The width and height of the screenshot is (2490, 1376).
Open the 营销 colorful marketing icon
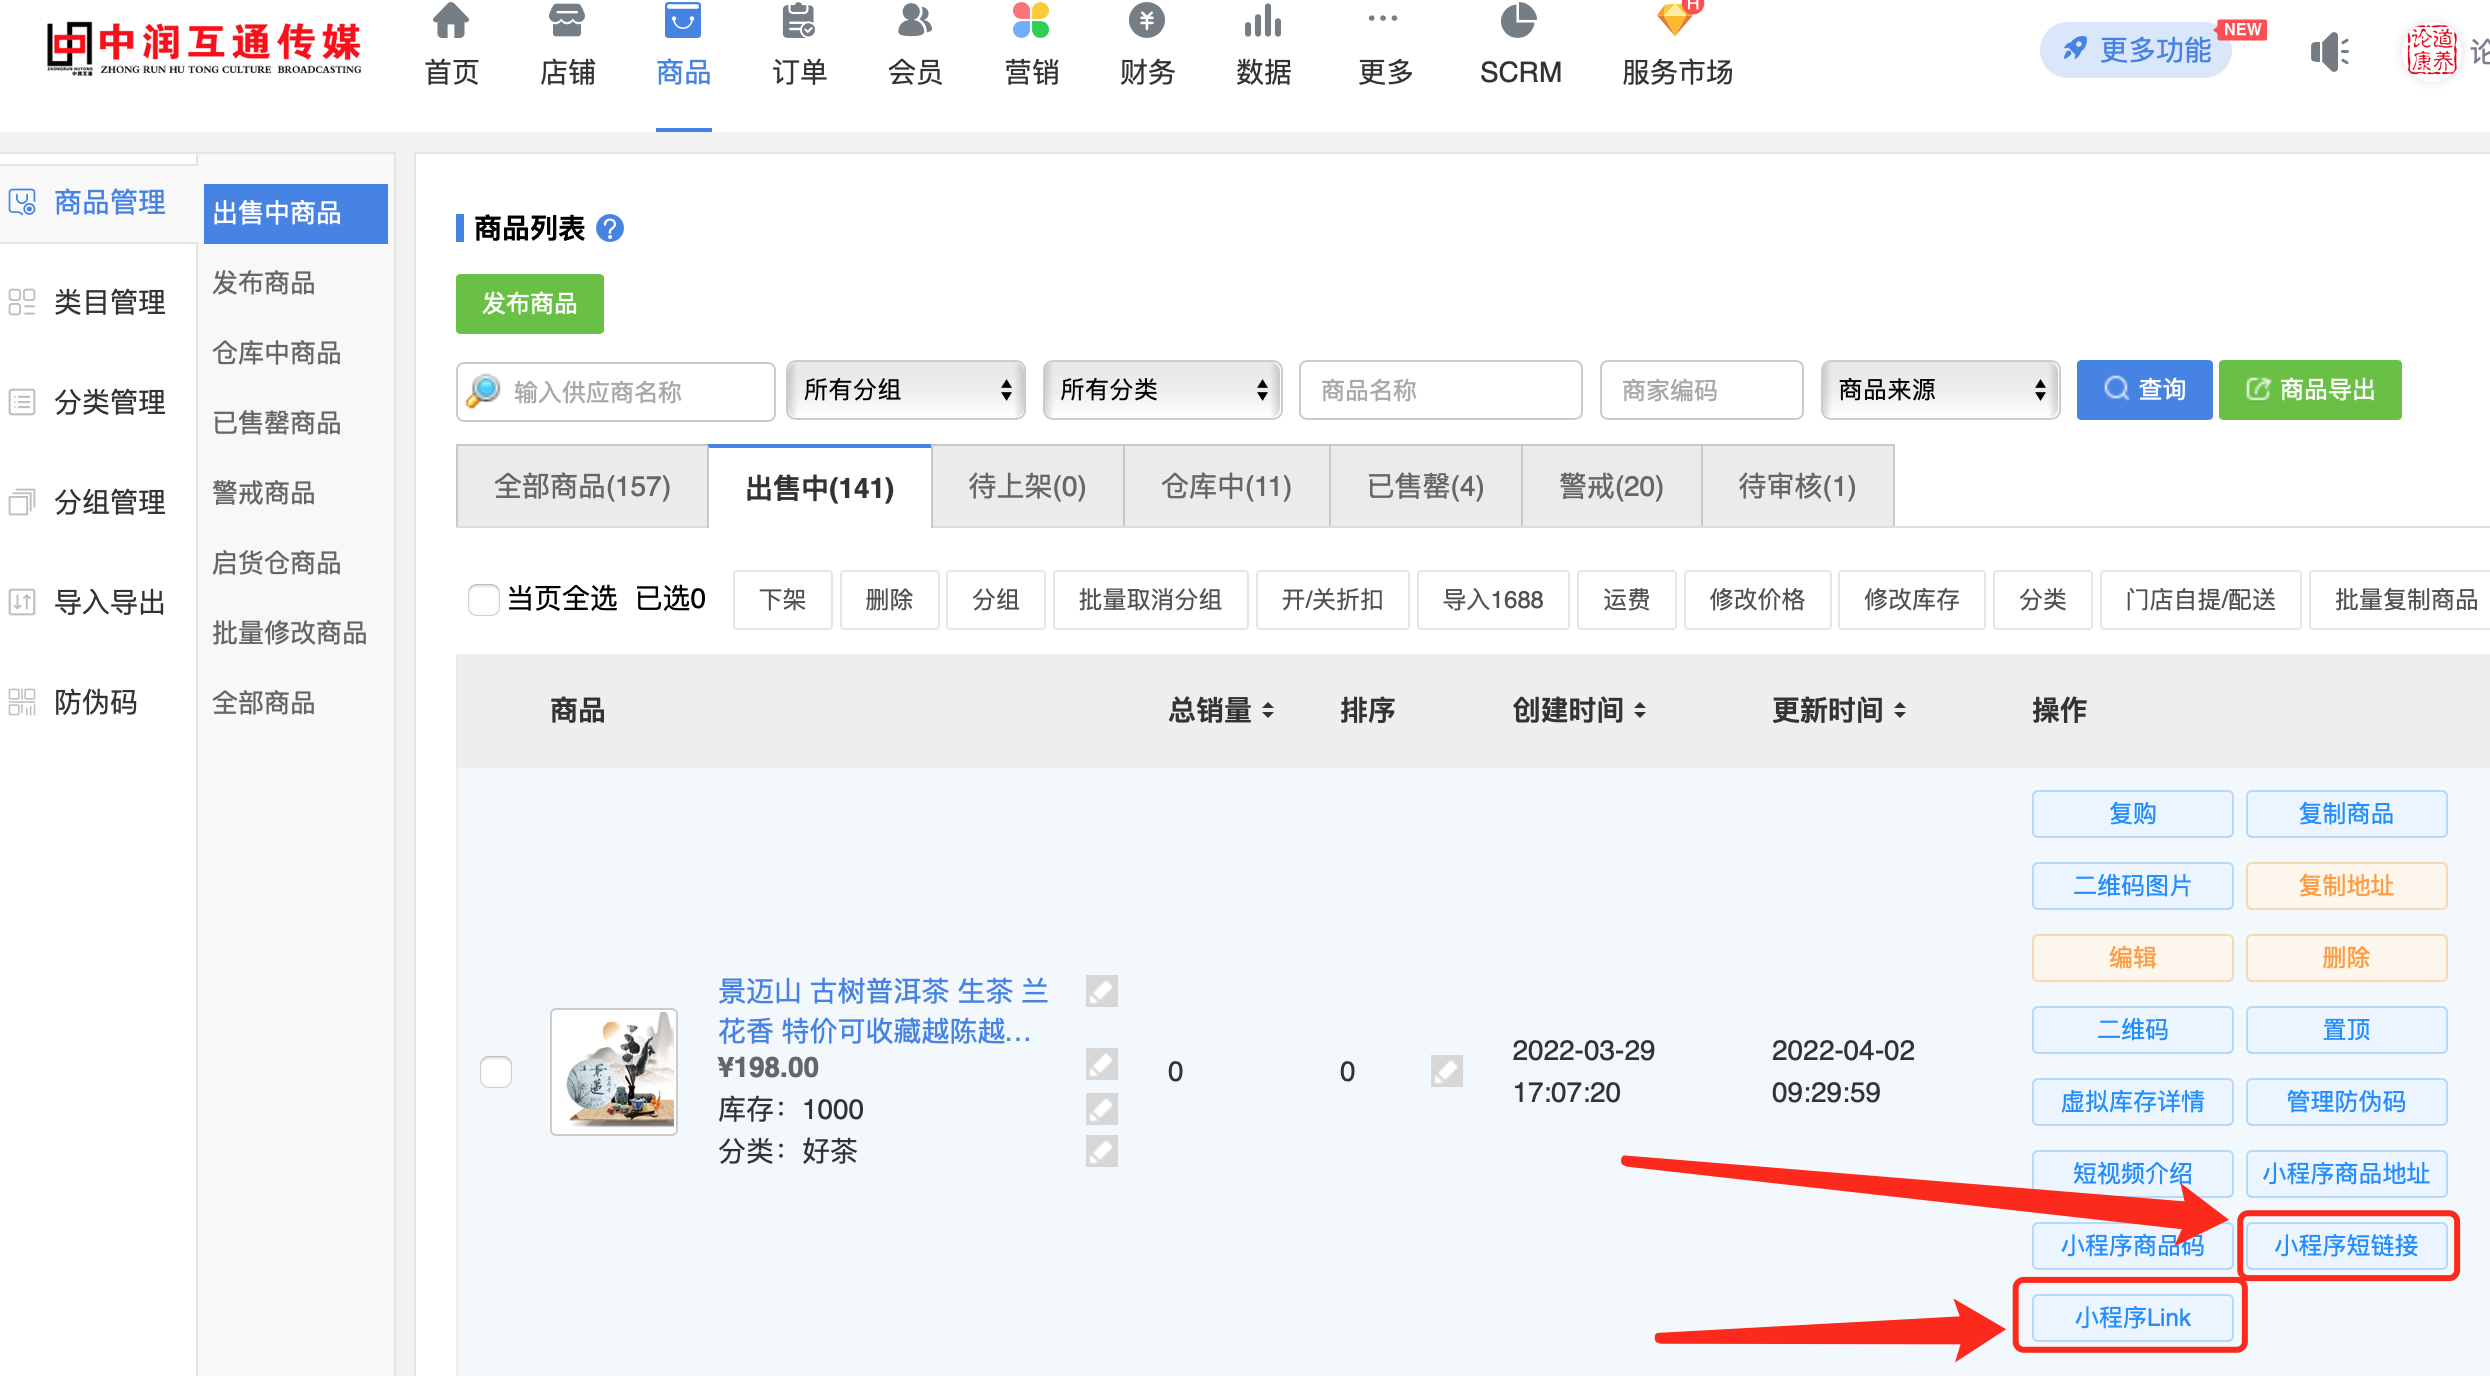(1031, 20)
